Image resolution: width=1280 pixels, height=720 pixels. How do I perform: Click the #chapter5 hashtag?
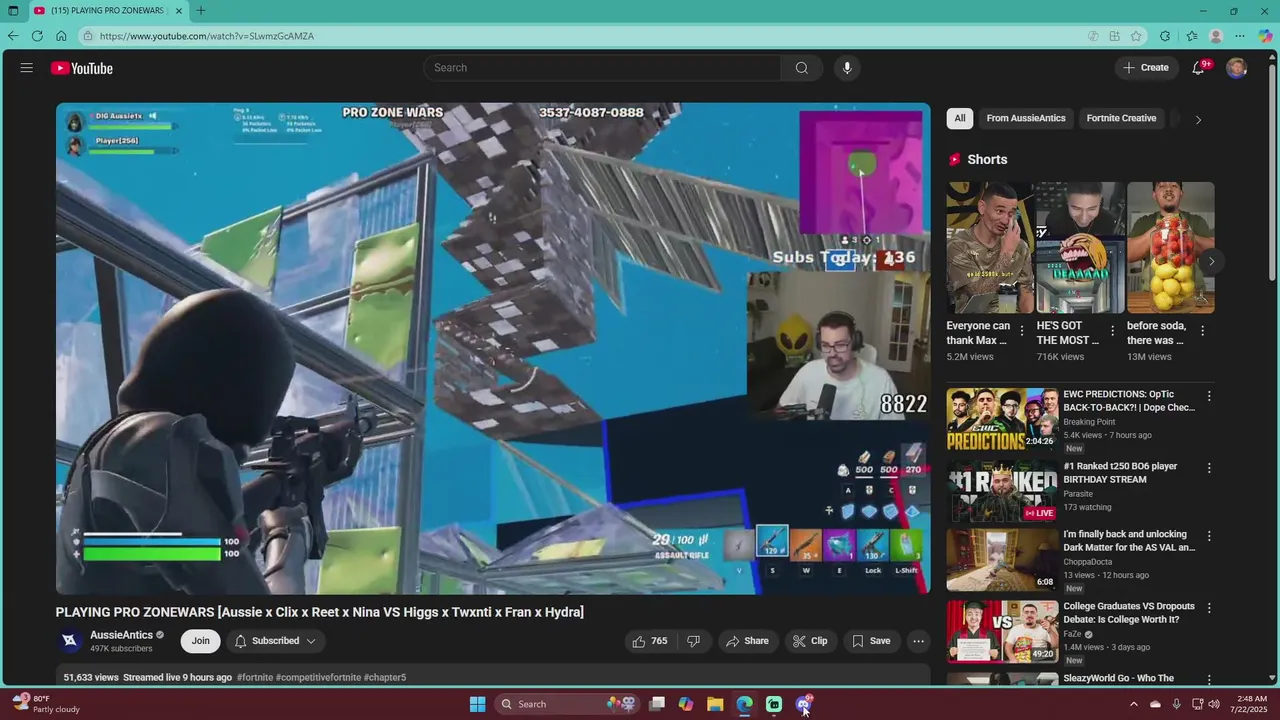385,678
